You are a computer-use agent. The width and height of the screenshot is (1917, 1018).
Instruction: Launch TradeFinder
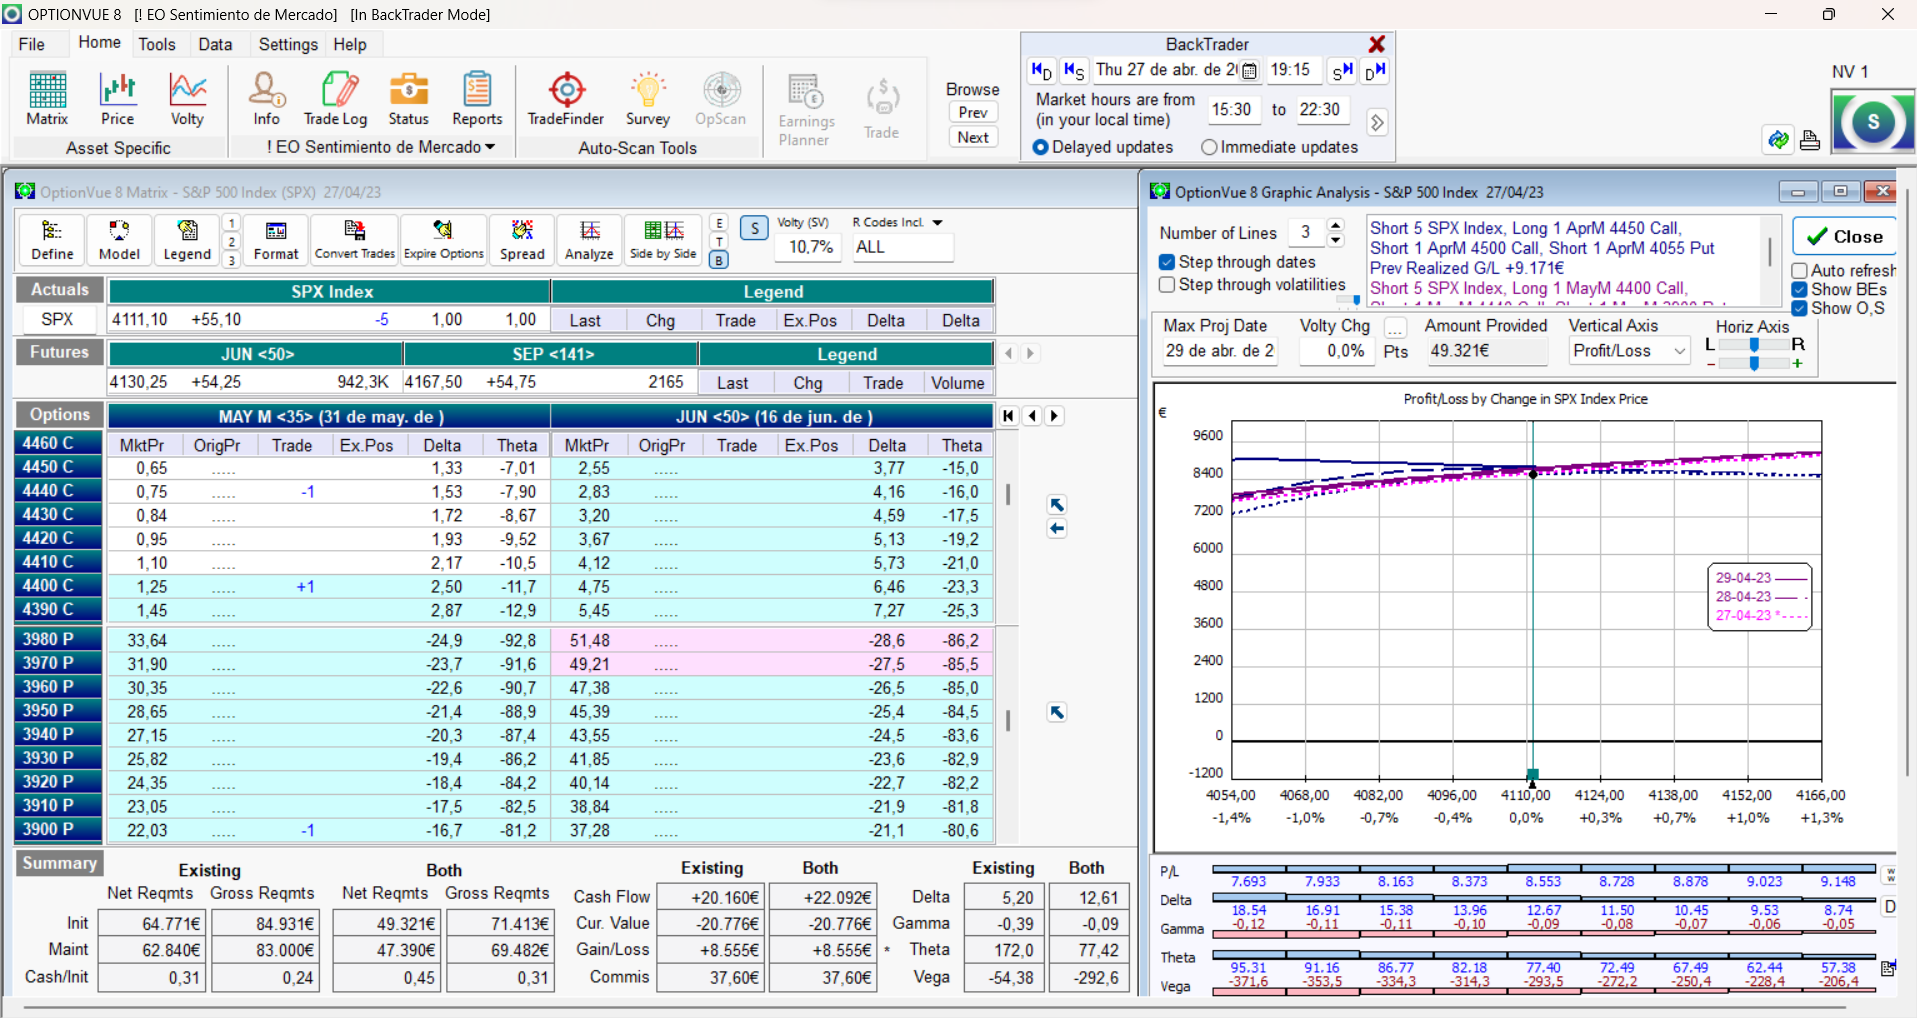point(566,99)
